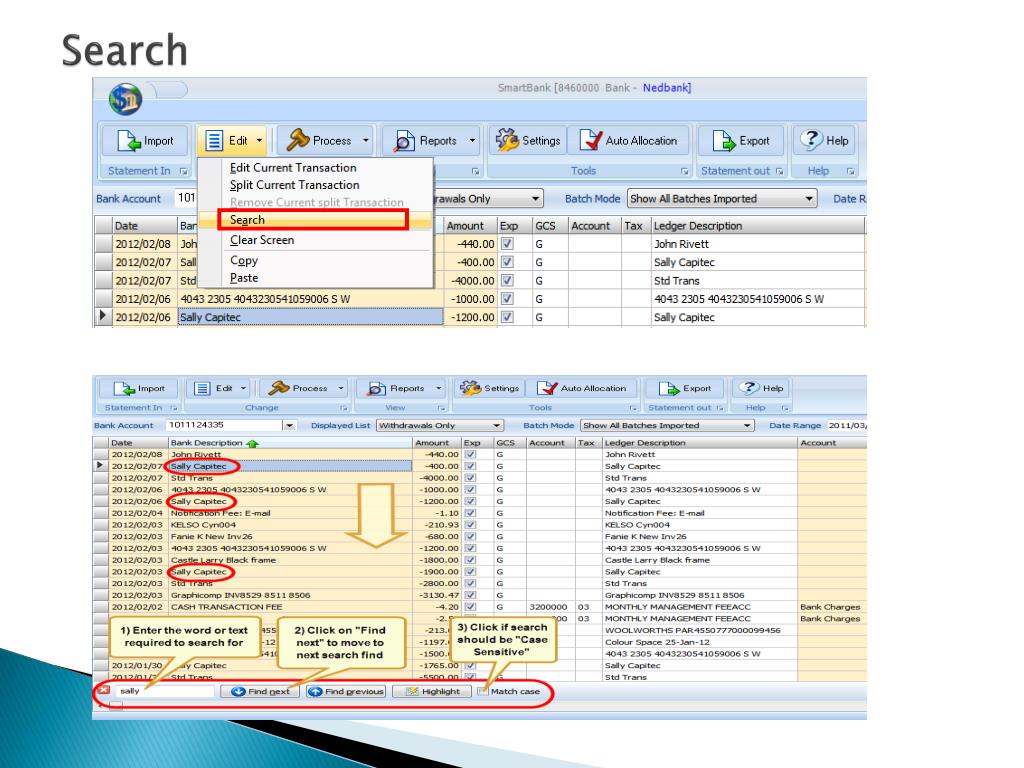Image resolution: width=1024 pixels, height=768 pixels.
Task: Click the Auto Allocation checkmark icon in upper window
Action: 590,140
